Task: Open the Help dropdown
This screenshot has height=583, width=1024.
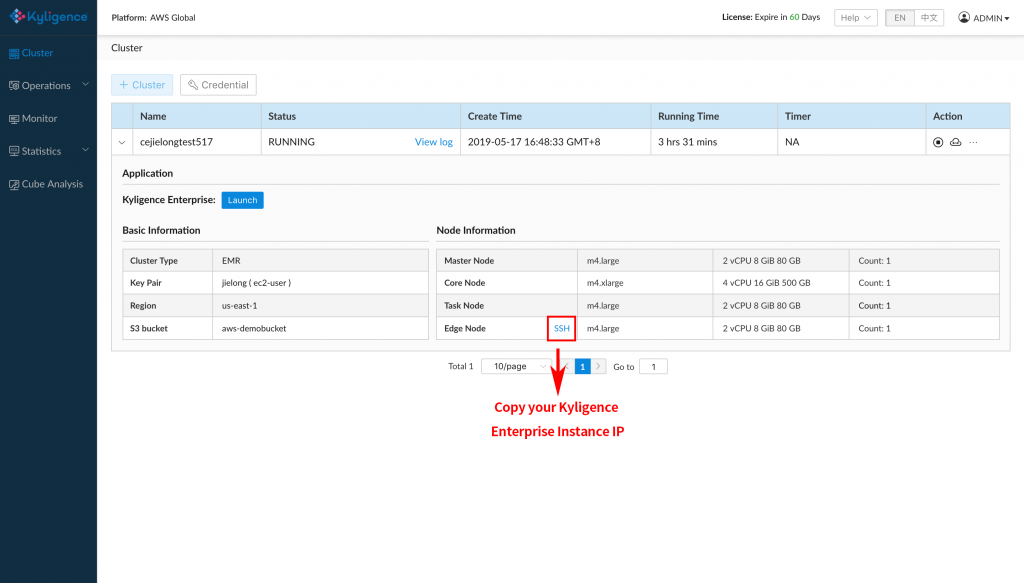Action: coord(855,18)
